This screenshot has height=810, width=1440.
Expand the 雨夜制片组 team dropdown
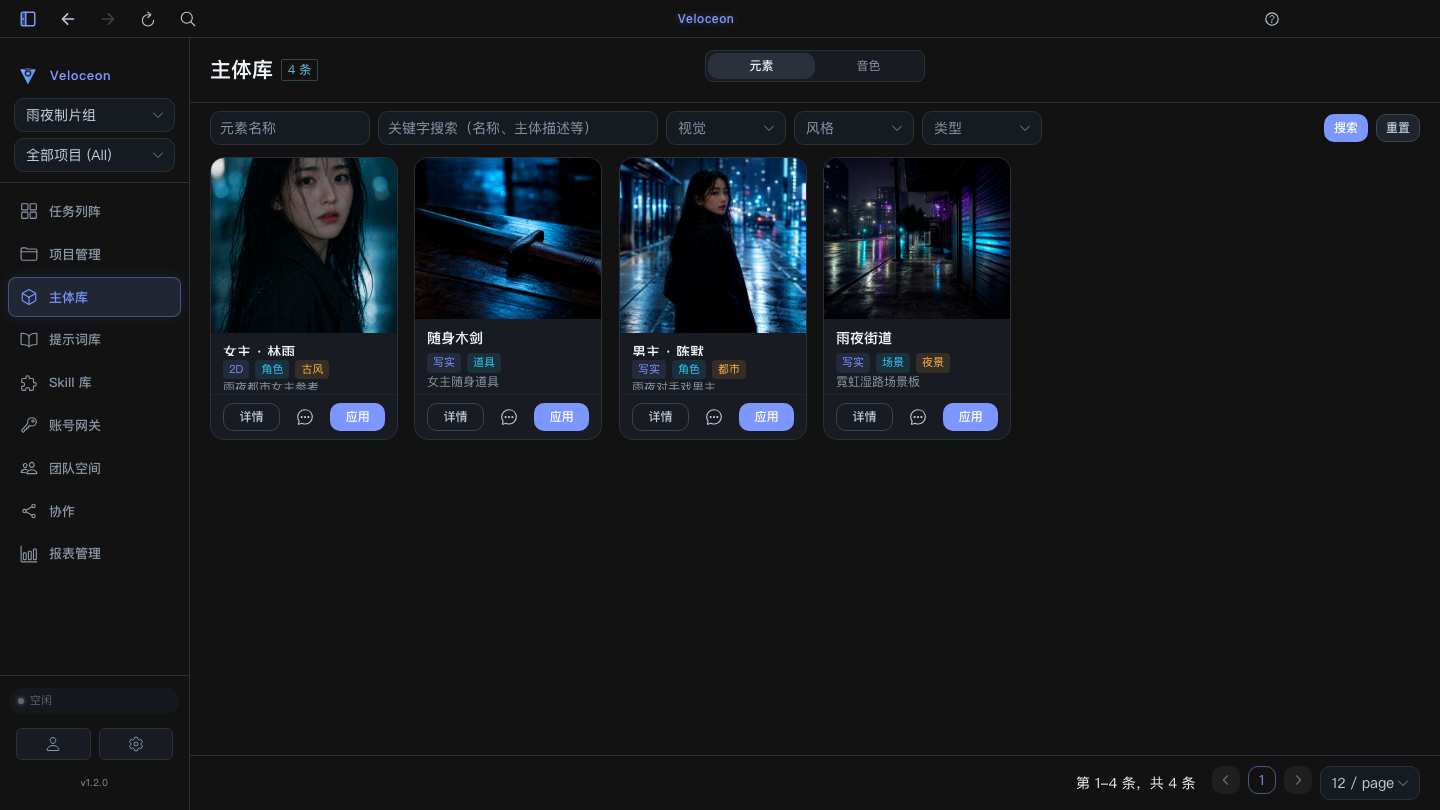click(94, 115)
